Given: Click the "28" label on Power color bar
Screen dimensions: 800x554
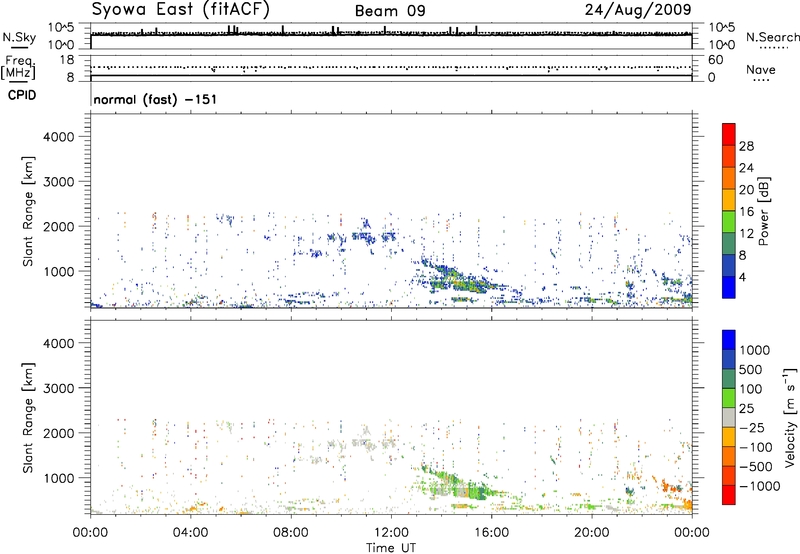Looking at the screenshot, I should pos(746,146).
